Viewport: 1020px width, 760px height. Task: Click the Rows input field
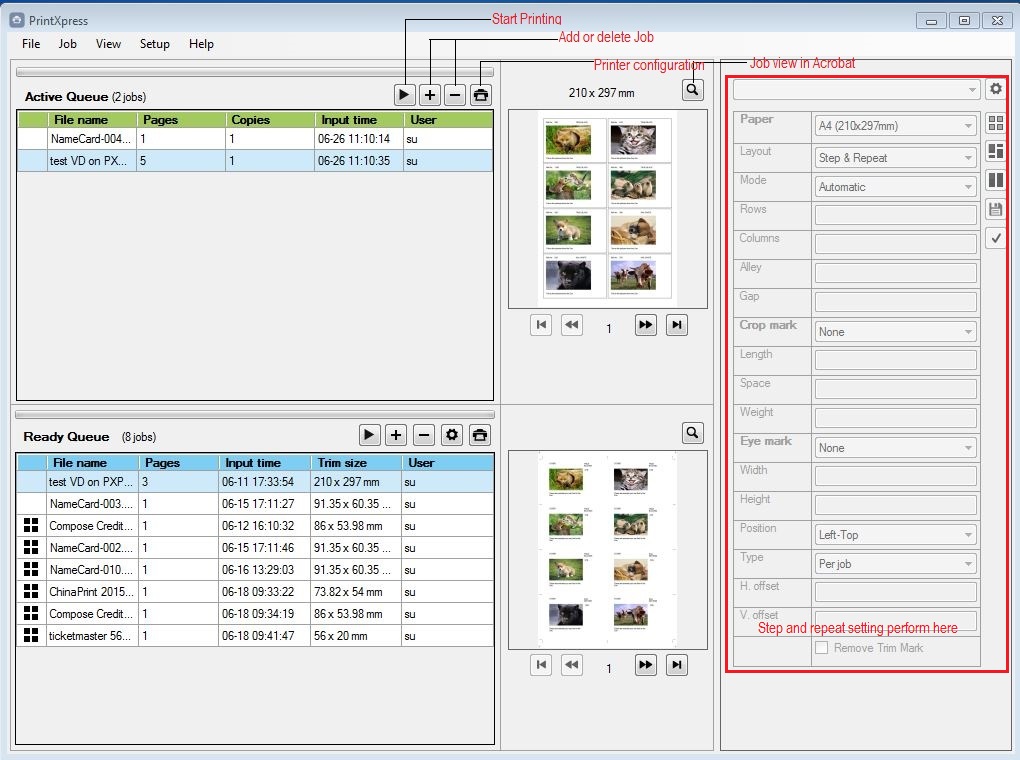click(x=895, y=215)
